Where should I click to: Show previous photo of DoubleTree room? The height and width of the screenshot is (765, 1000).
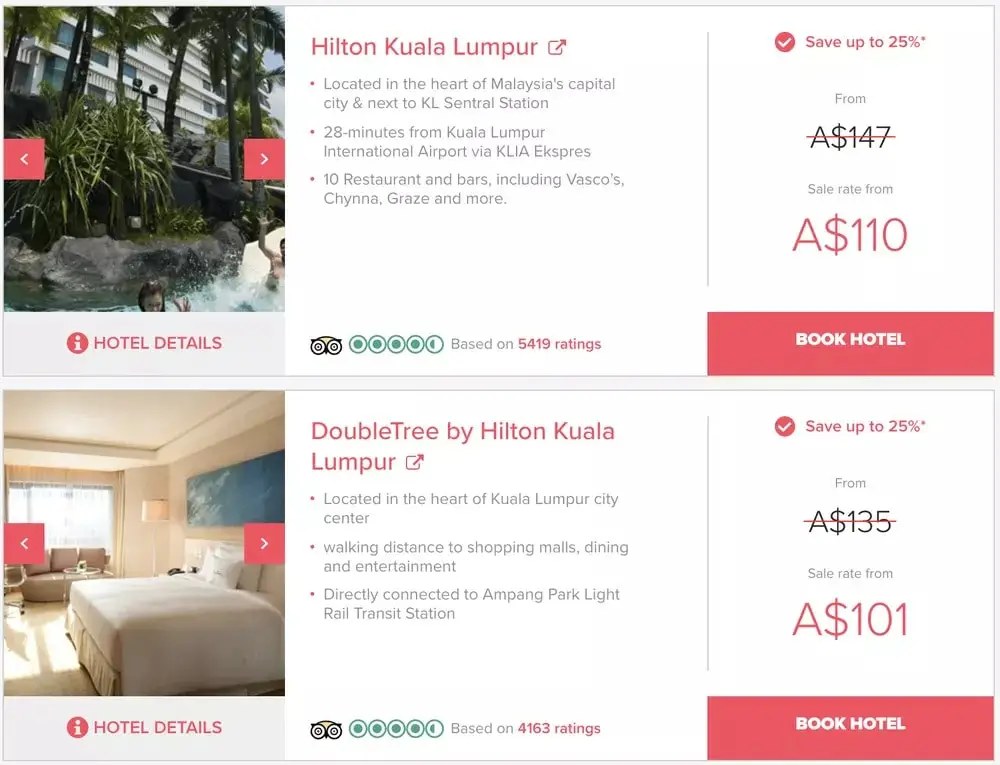point(24,544)
